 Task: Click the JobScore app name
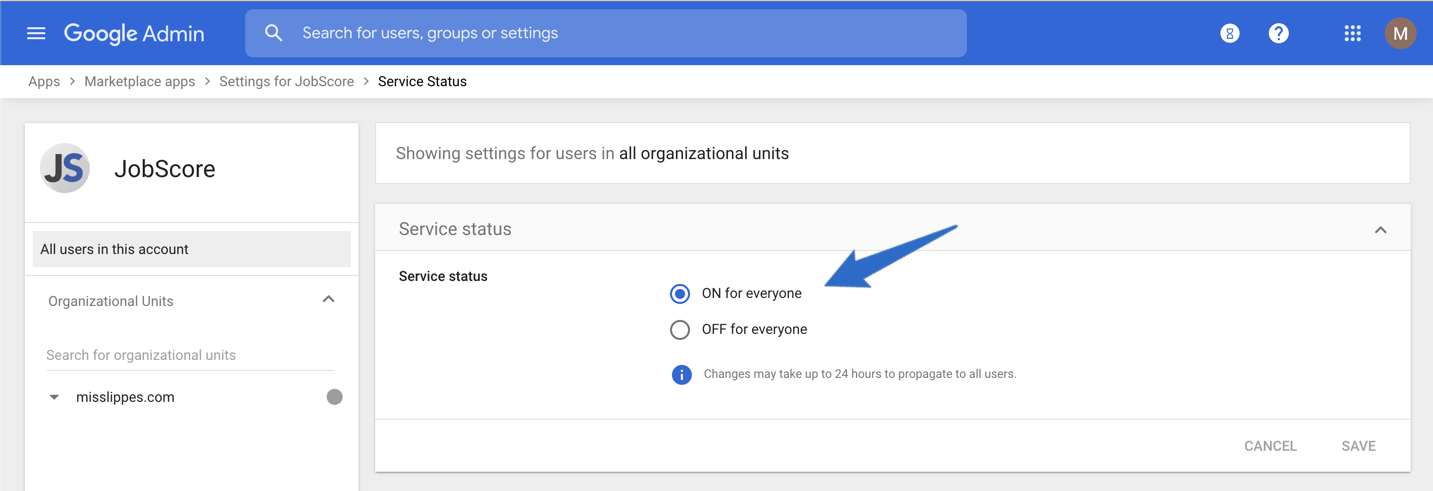pos(165,169)
